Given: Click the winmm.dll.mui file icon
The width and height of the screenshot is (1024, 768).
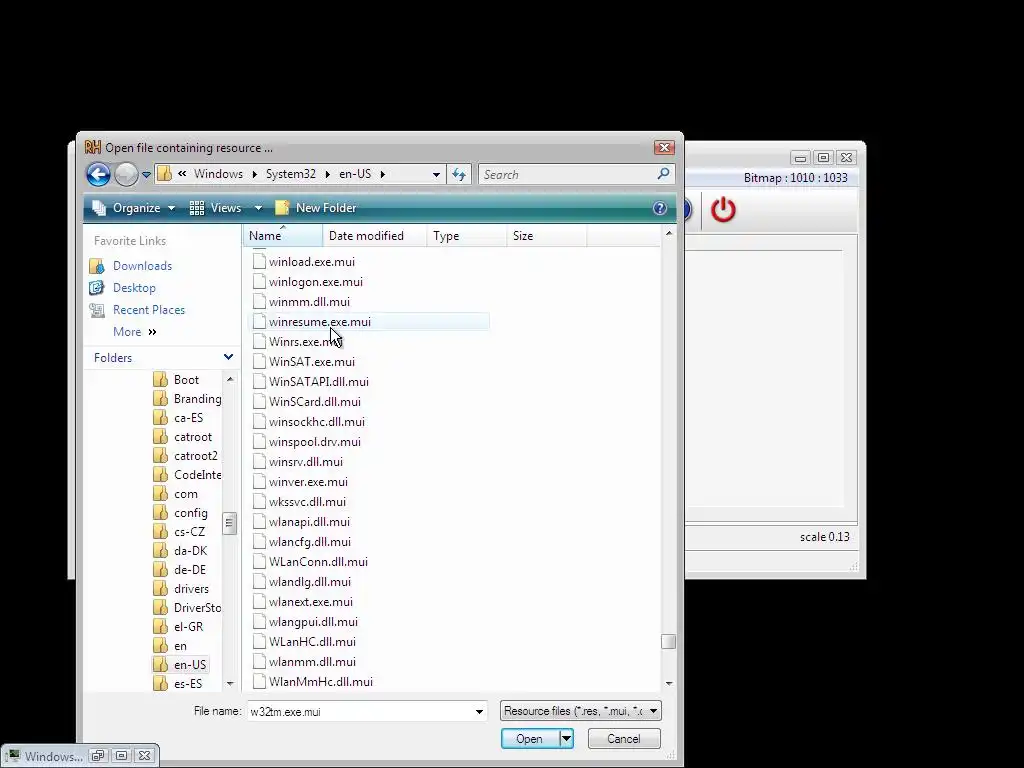Looking at the screenshot, I should coord(259,302).
